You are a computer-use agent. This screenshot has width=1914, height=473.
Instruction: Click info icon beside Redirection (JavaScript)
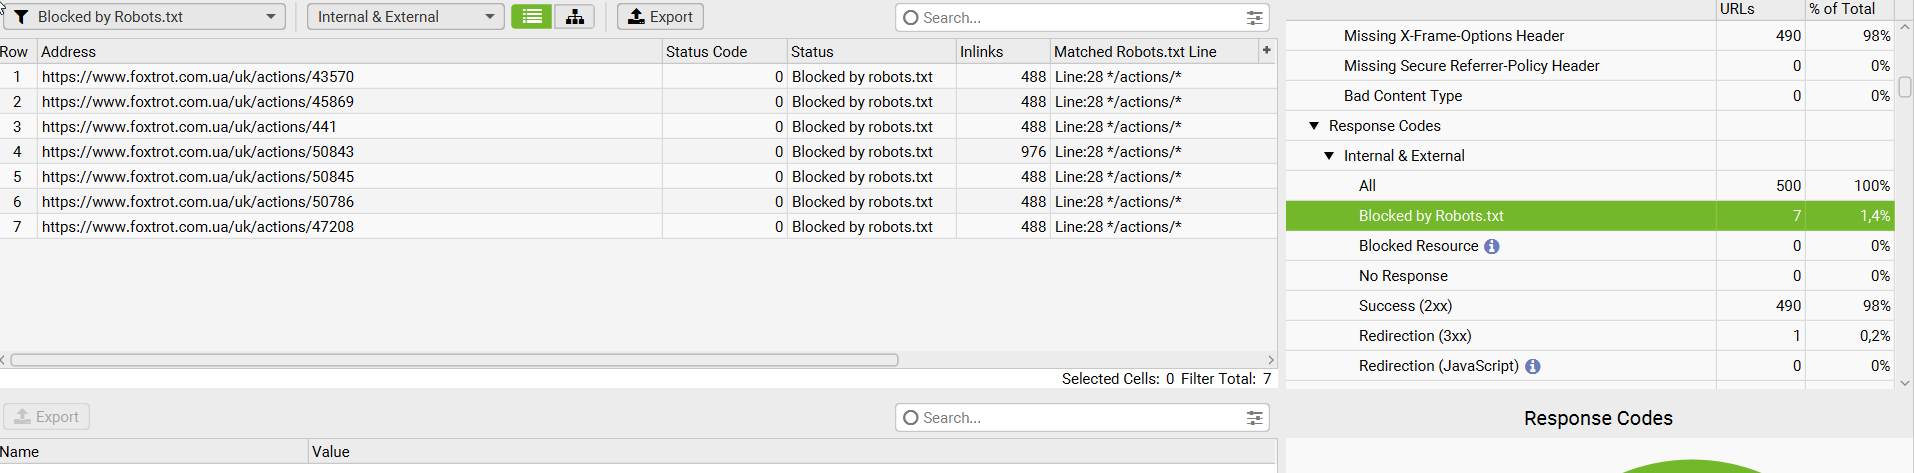1532,366
